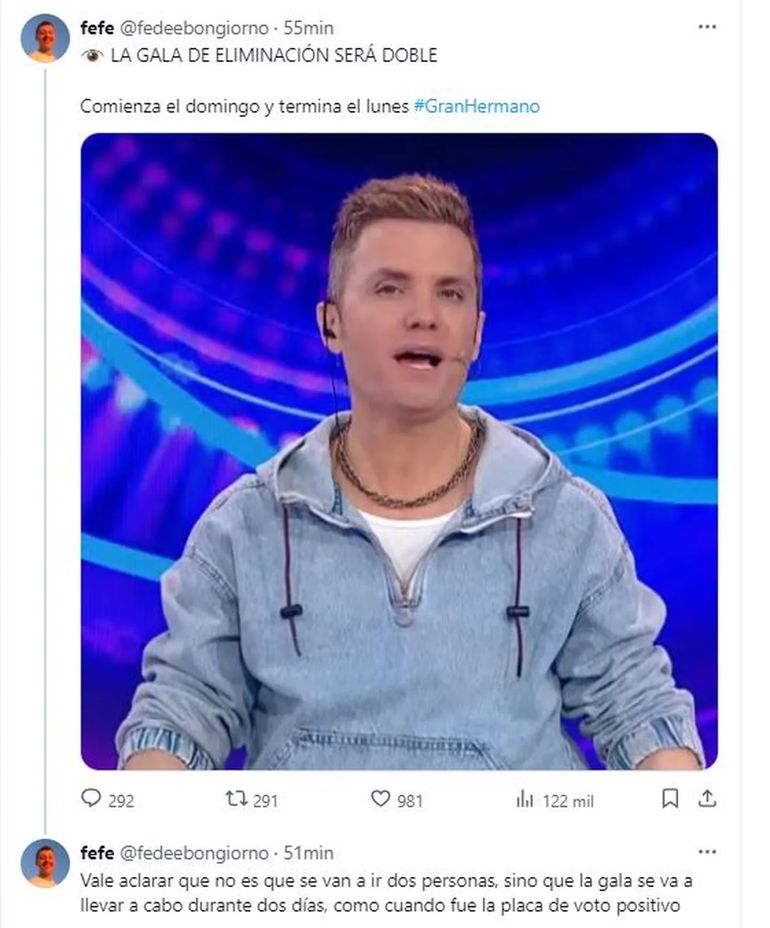Image resolution: width=770 pixels, height=928 pixels.
Task: Click the 51min timestamp
Action: (x=310, y=853)
